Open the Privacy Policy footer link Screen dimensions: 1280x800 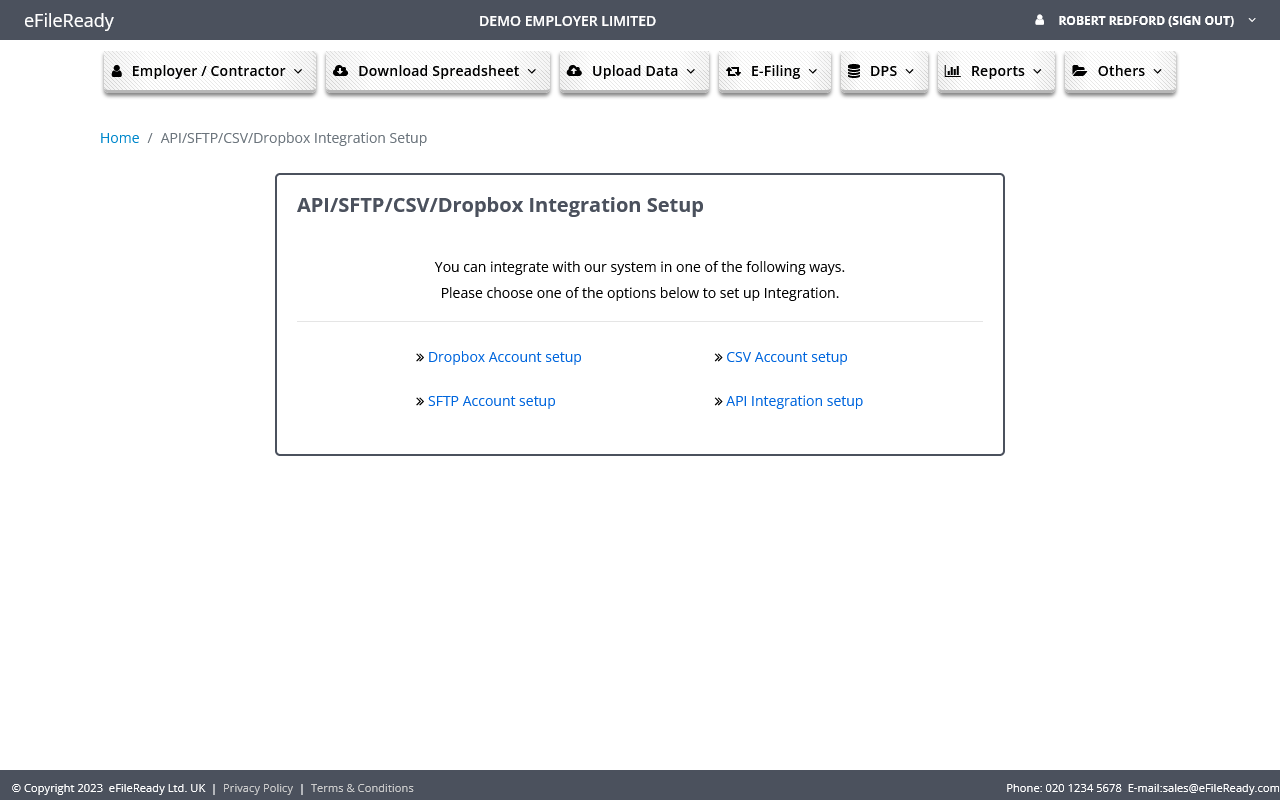(258, 788)
